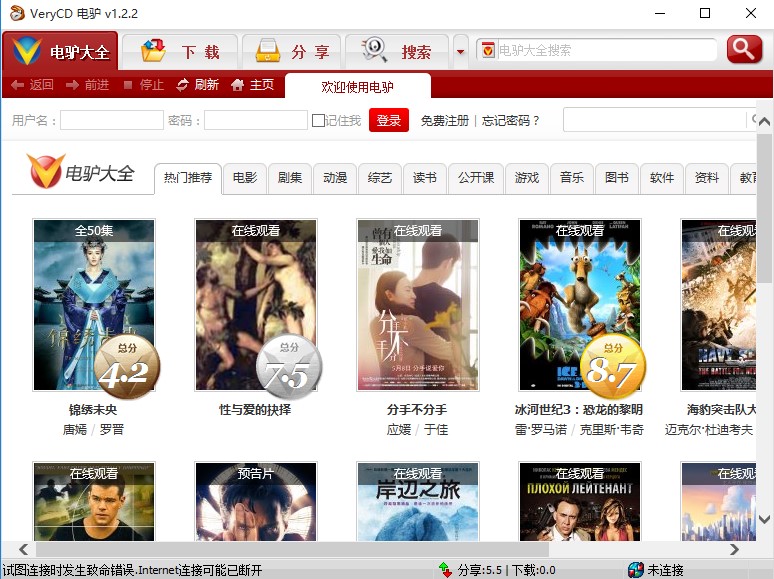The width and height of the screenshot is (774, 579).
Task: Open the ПЛОХОЙ ЛЕЙТЕНАНТ poster thumbnail
Action: [x=580, y=502]
